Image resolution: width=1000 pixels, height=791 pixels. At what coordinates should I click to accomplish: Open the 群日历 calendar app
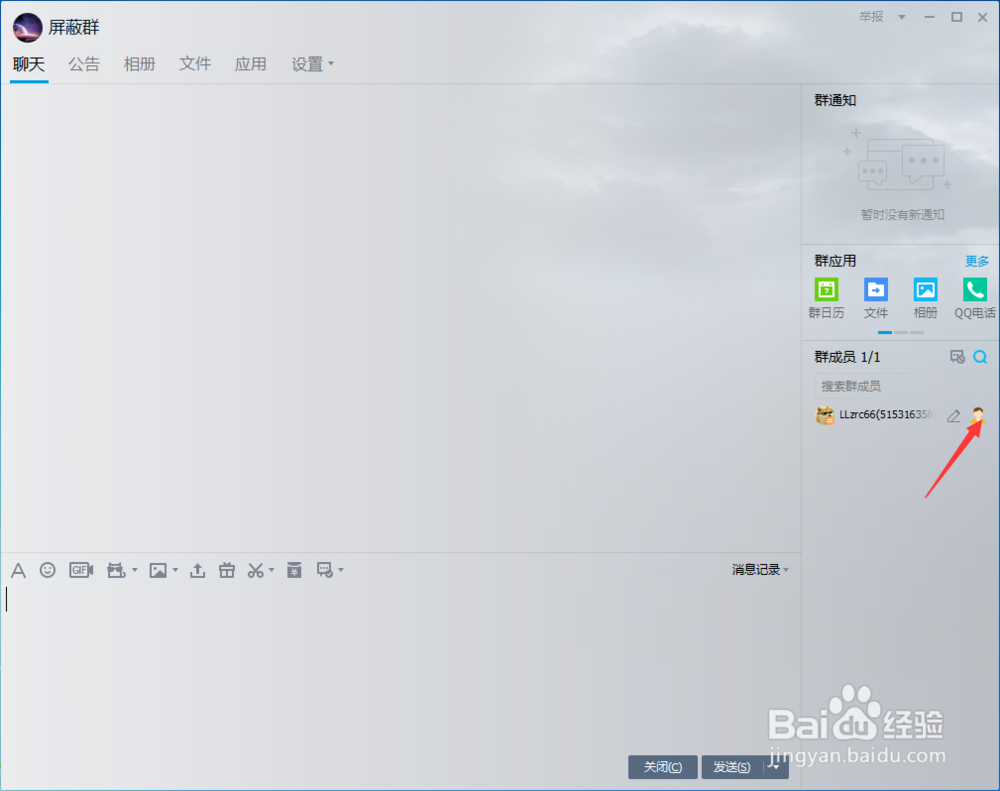click(x=827, y=298)
